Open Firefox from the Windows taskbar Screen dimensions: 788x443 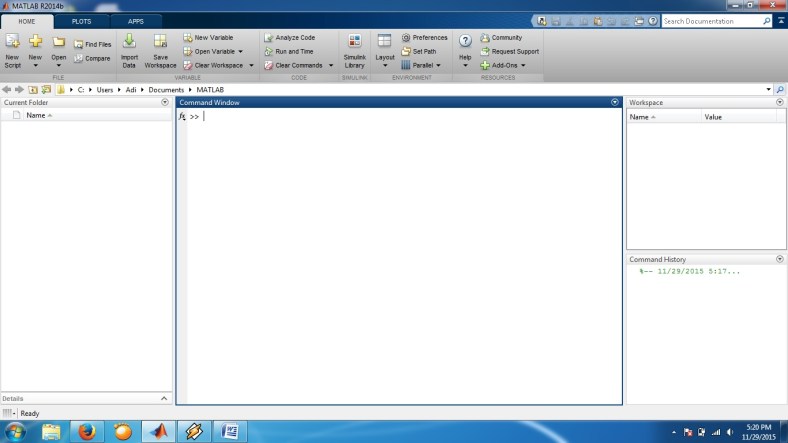(x=86, y=431)
